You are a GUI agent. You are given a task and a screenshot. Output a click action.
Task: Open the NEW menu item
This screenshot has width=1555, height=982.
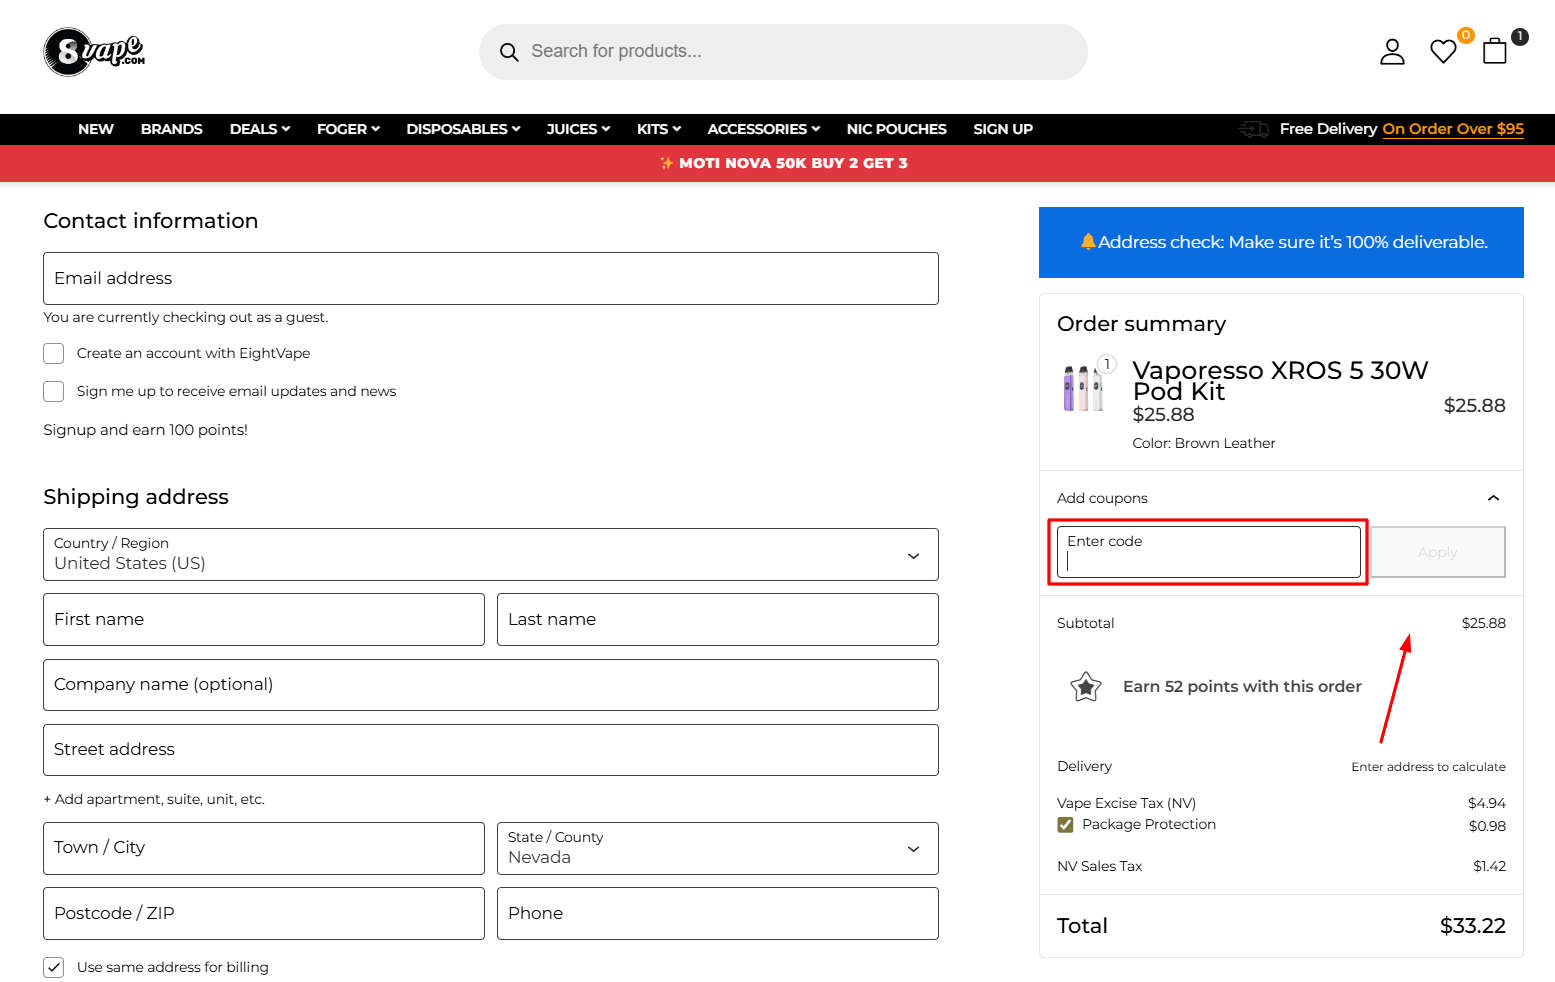click(x=96, y=129)
